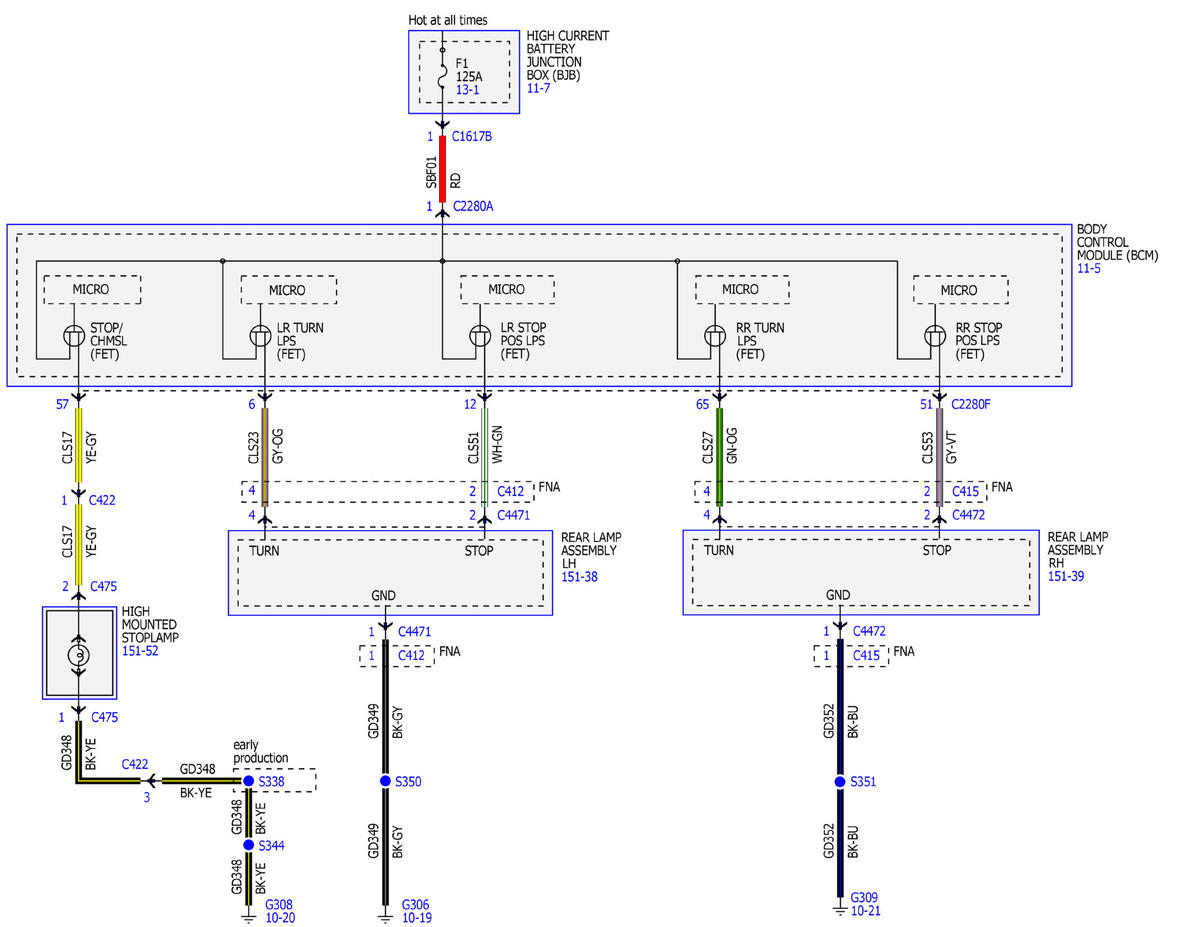Follow the 151-38 rear lamp LH link
Viewport: 1200px width, 927px height.
pos(579,576)
